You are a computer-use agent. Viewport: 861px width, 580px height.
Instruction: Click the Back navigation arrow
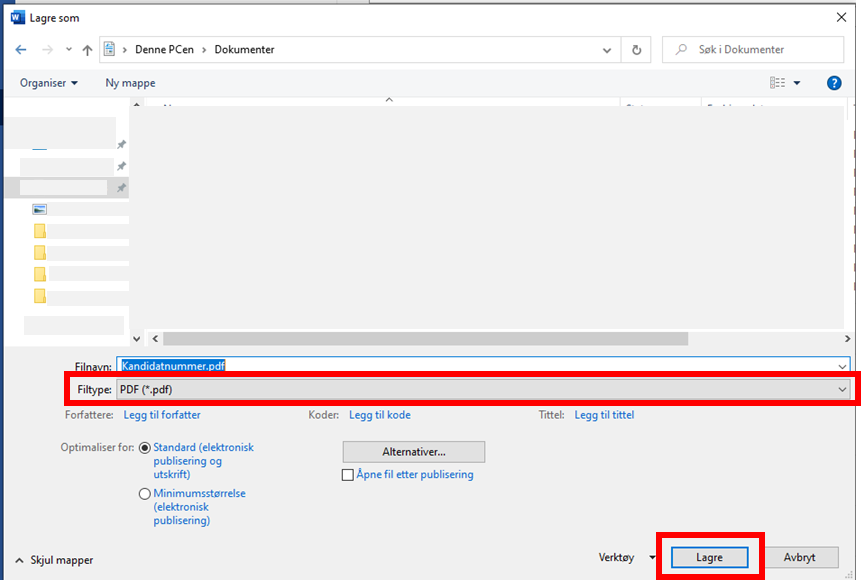coord(21,49)
